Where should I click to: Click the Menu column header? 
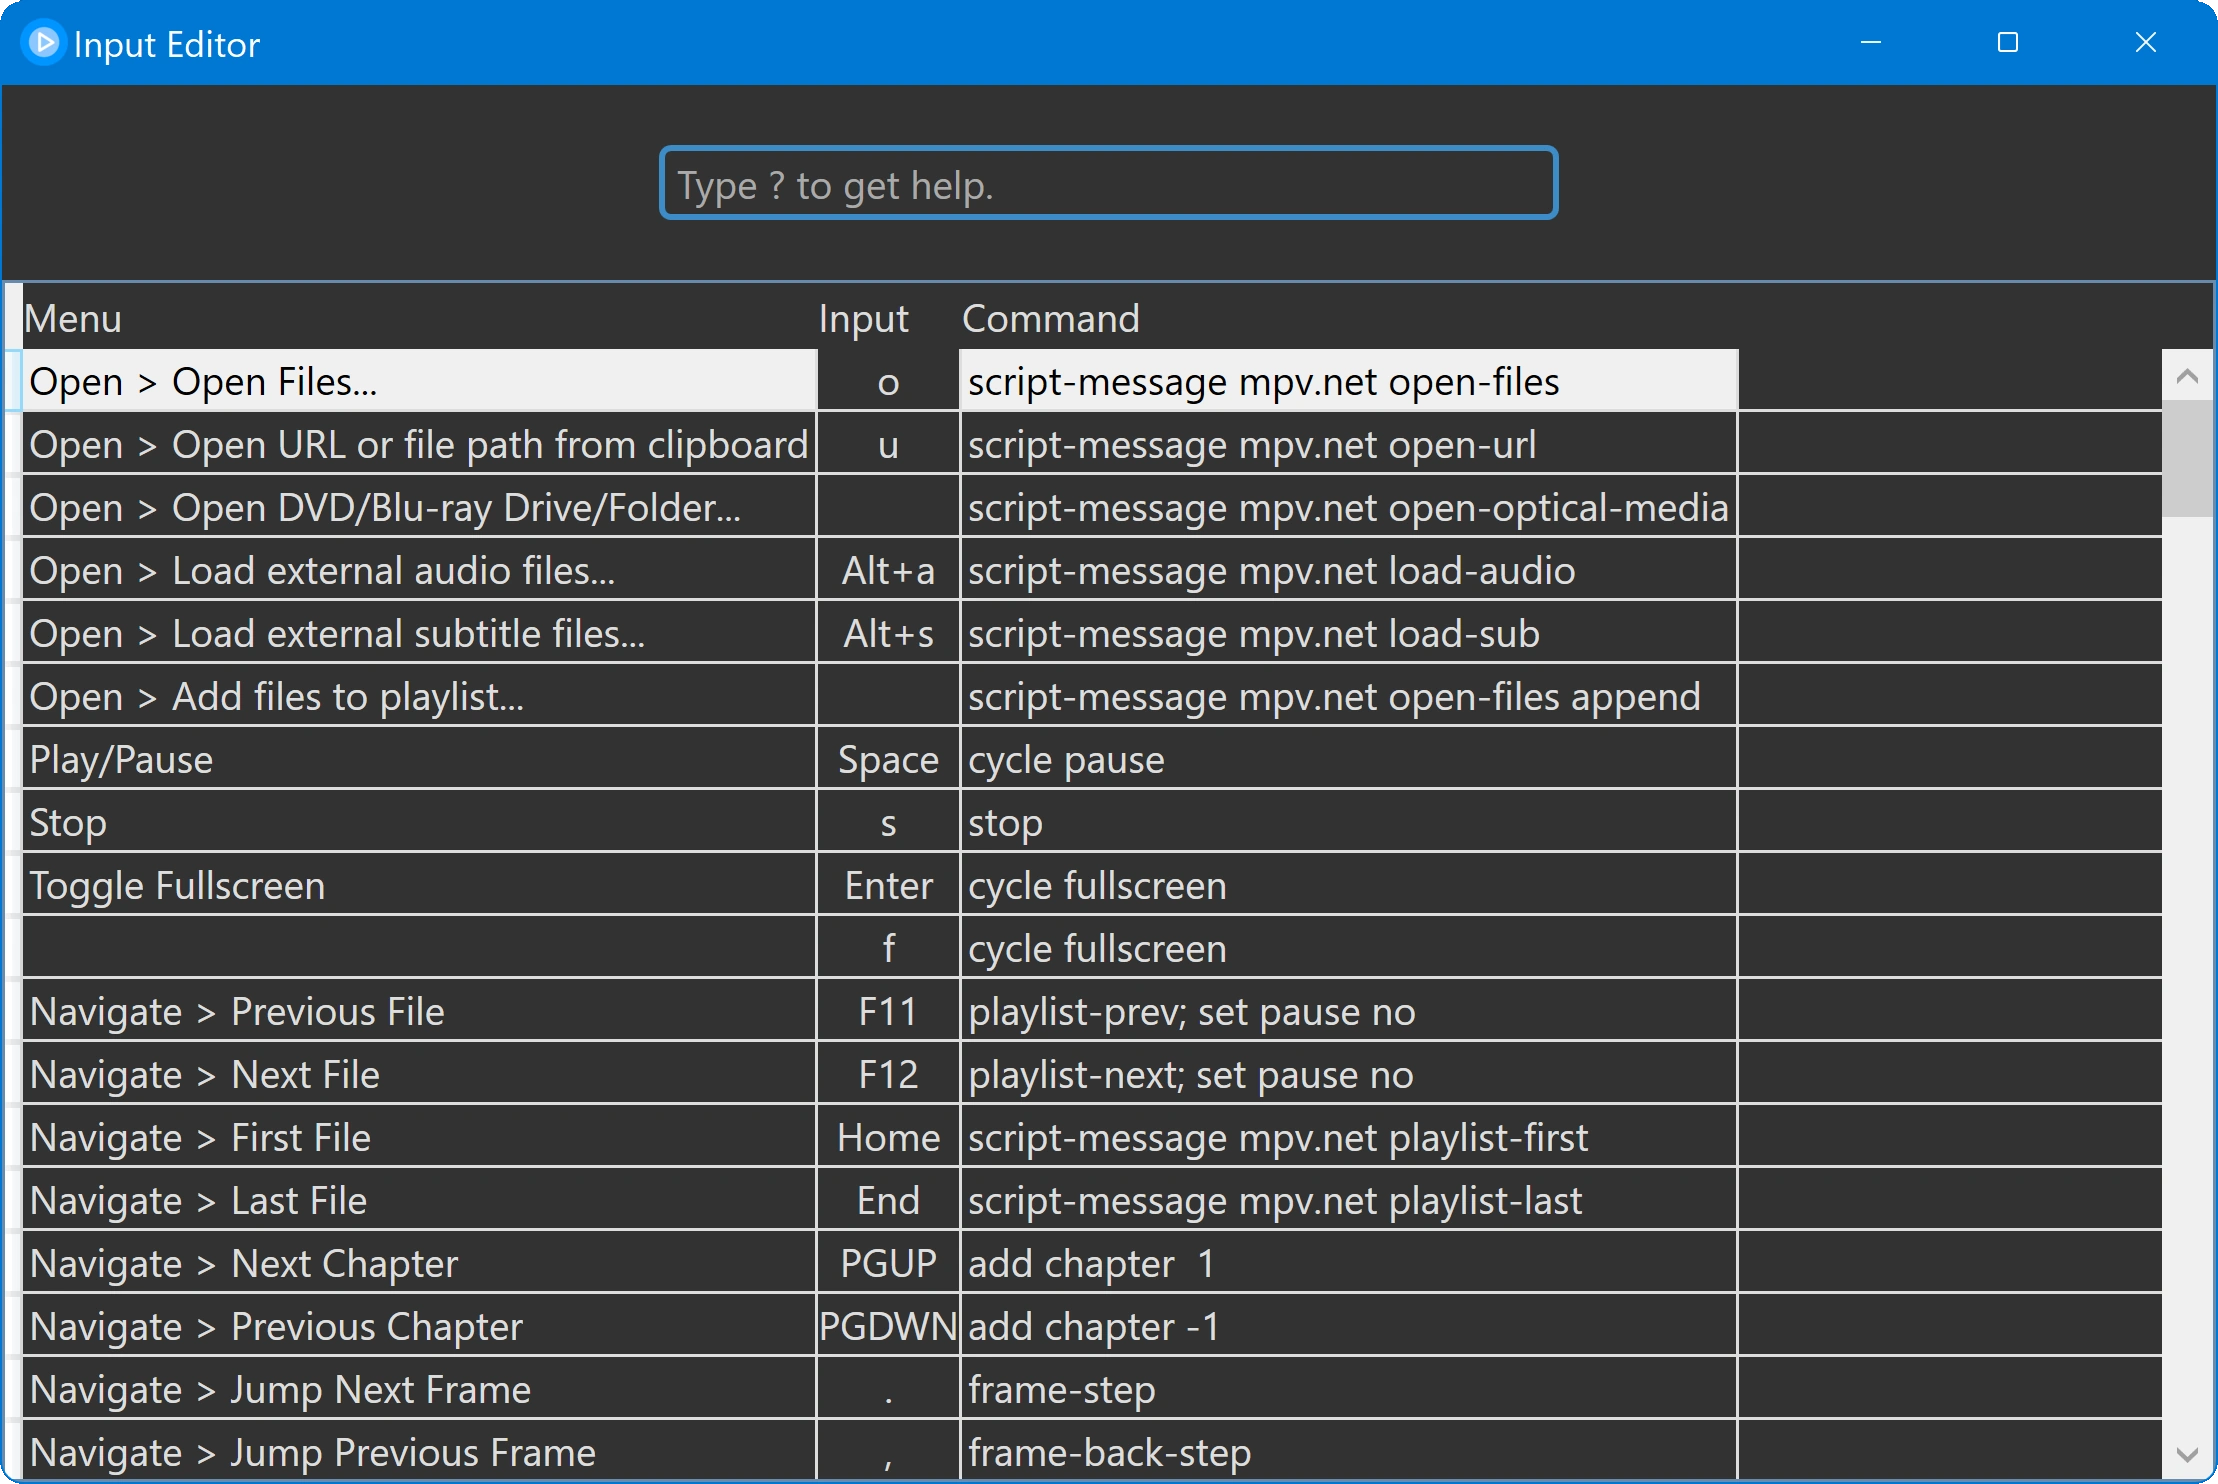[x=74, y=319]
